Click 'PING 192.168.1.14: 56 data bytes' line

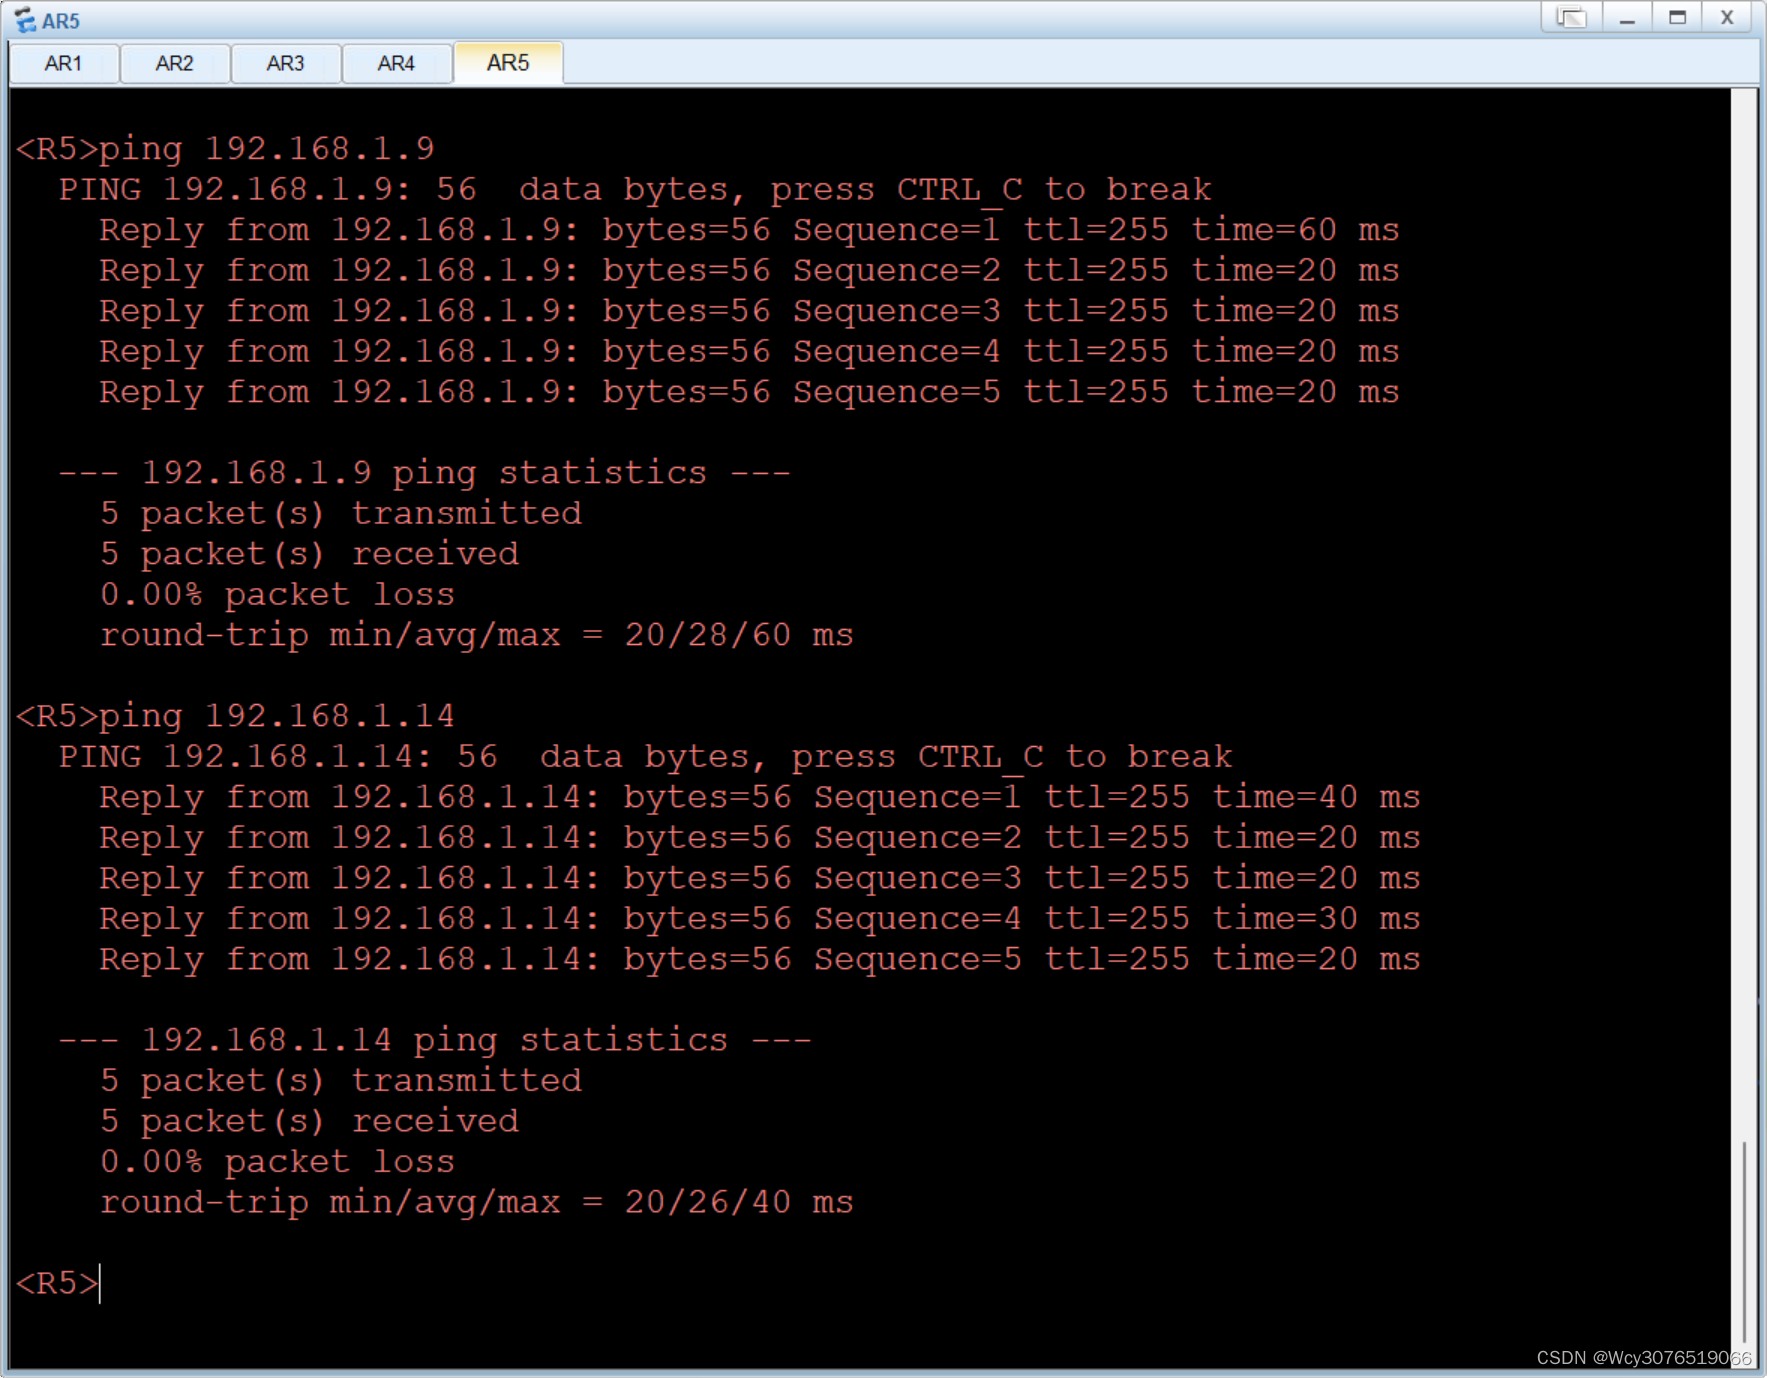(645, 757)
